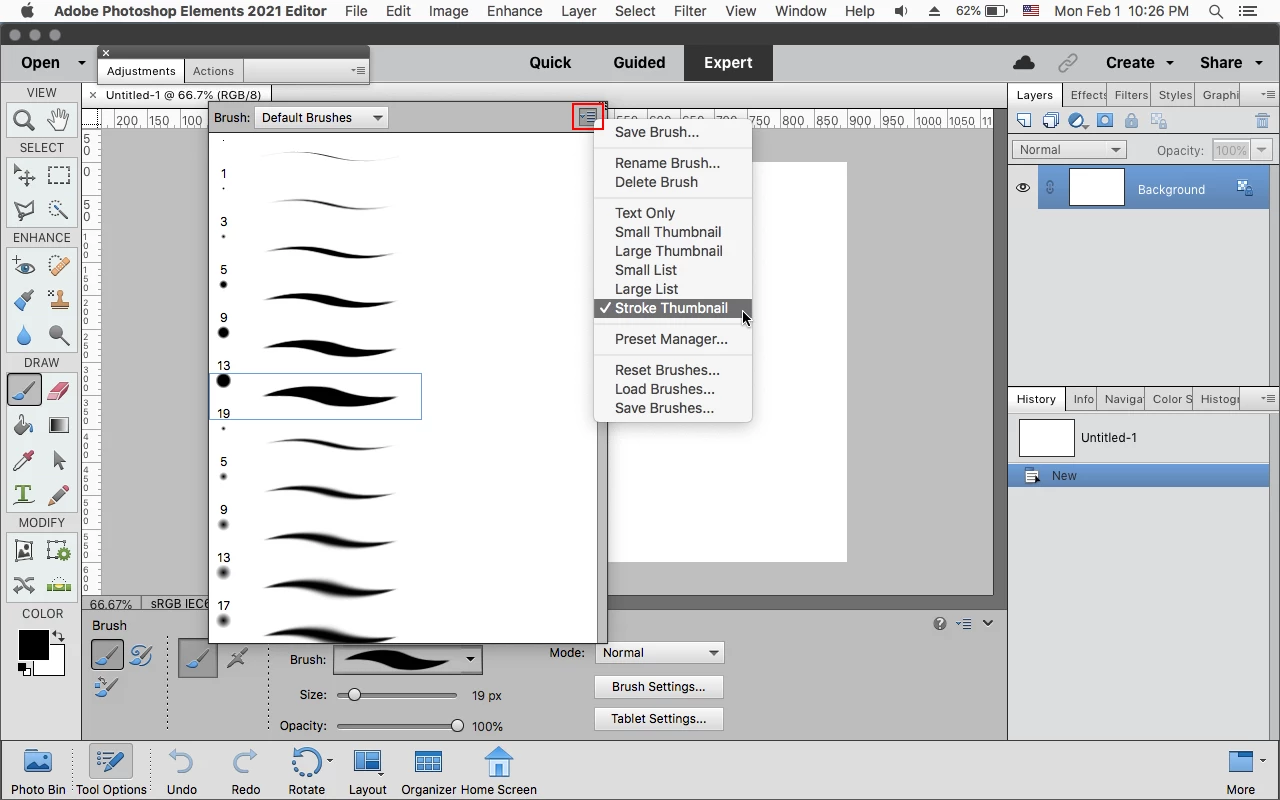This screenshot has height=800, width=1280.
Task: Click the Tablet Settings... button
Action: pos(659,719)
